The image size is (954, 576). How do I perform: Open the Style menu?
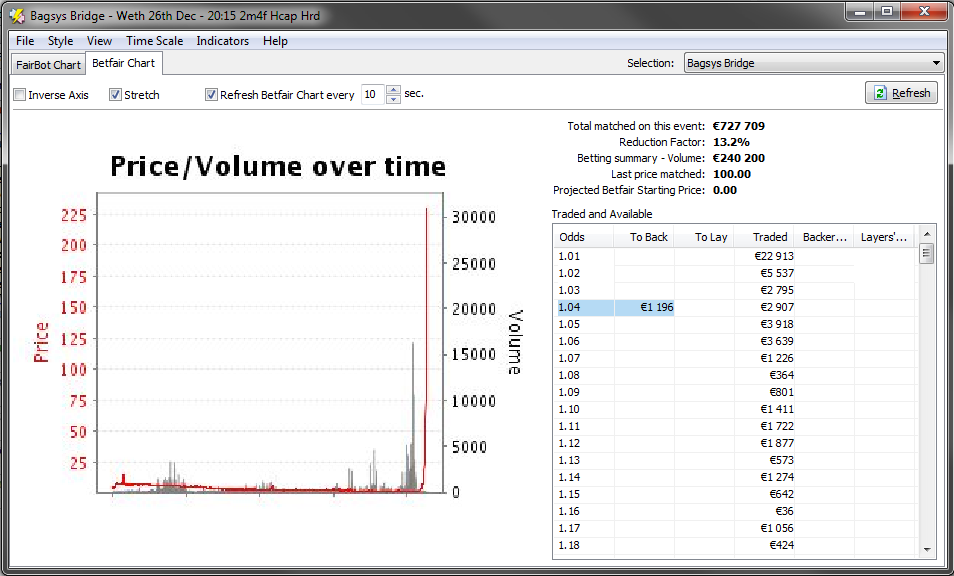[x=60, y=41]
